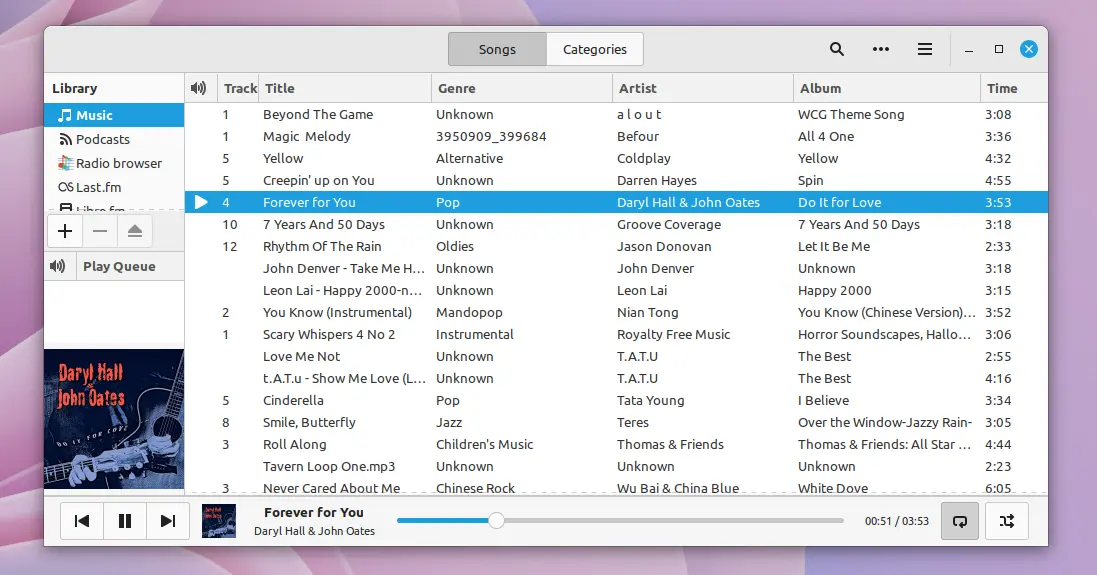Click the minus remove button in sidebar
The width and height of the screenshot is (1097, 575).
pyautogui.click(x=99, y=231)
